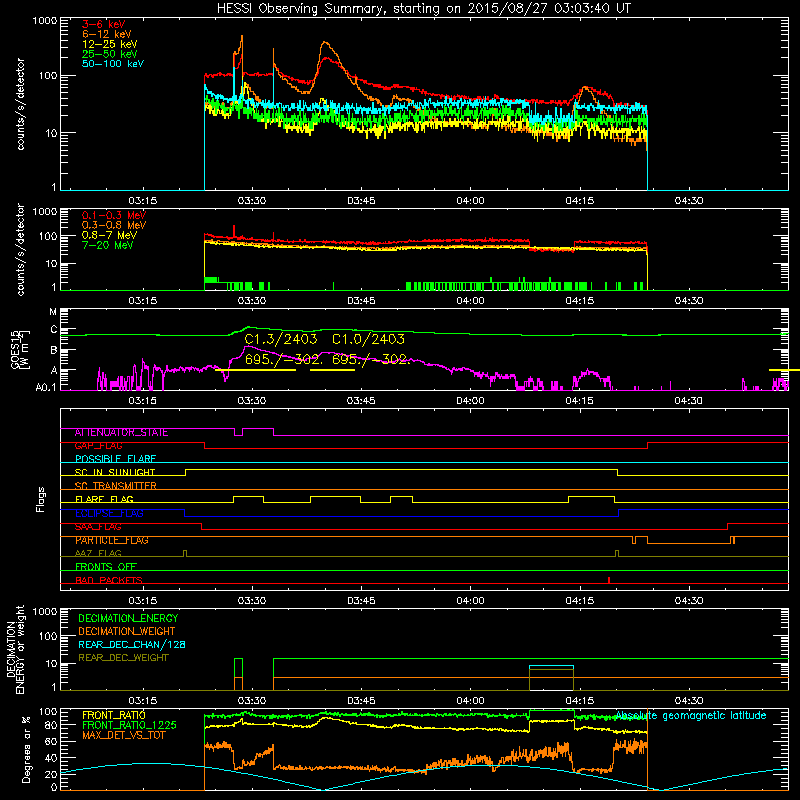The height and width of the screenshot is (800, 800).
Task: Select the ATTENUATOR_STATE flag label
Action: pyautogui.click(x=121, y=433)
